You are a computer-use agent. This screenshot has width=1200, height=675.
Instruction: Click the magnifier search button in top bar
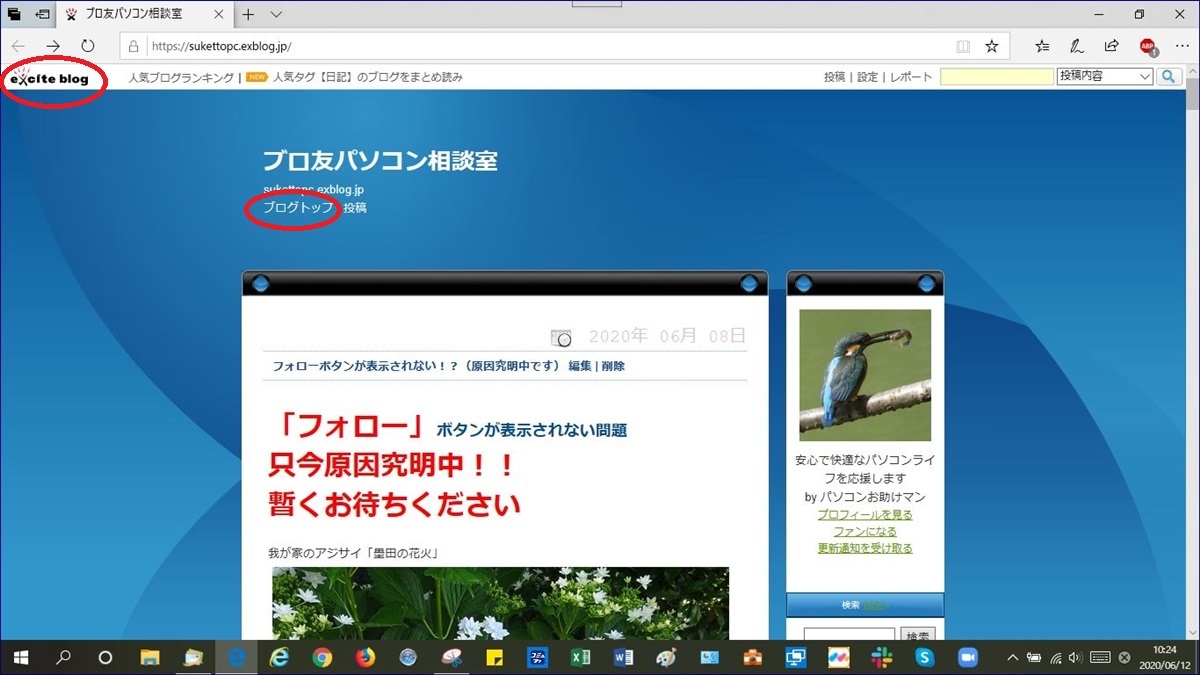point(1169,77)
